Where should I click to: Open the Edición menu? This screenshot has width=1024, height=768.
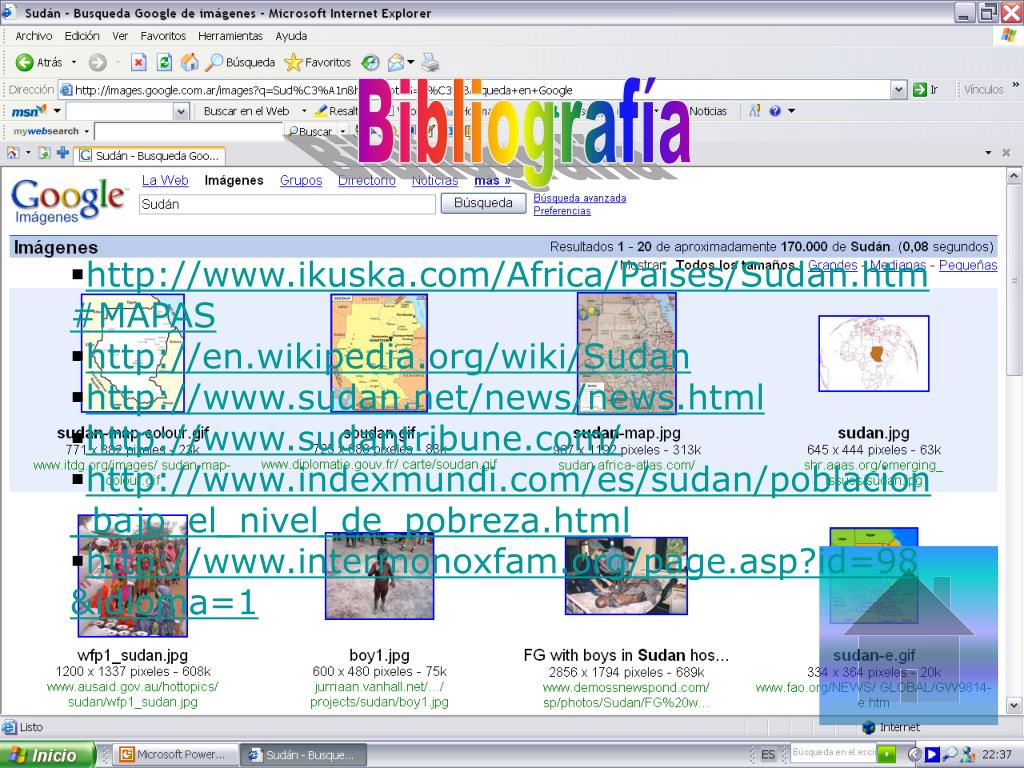pyautogui.click(x=82, y=36)
